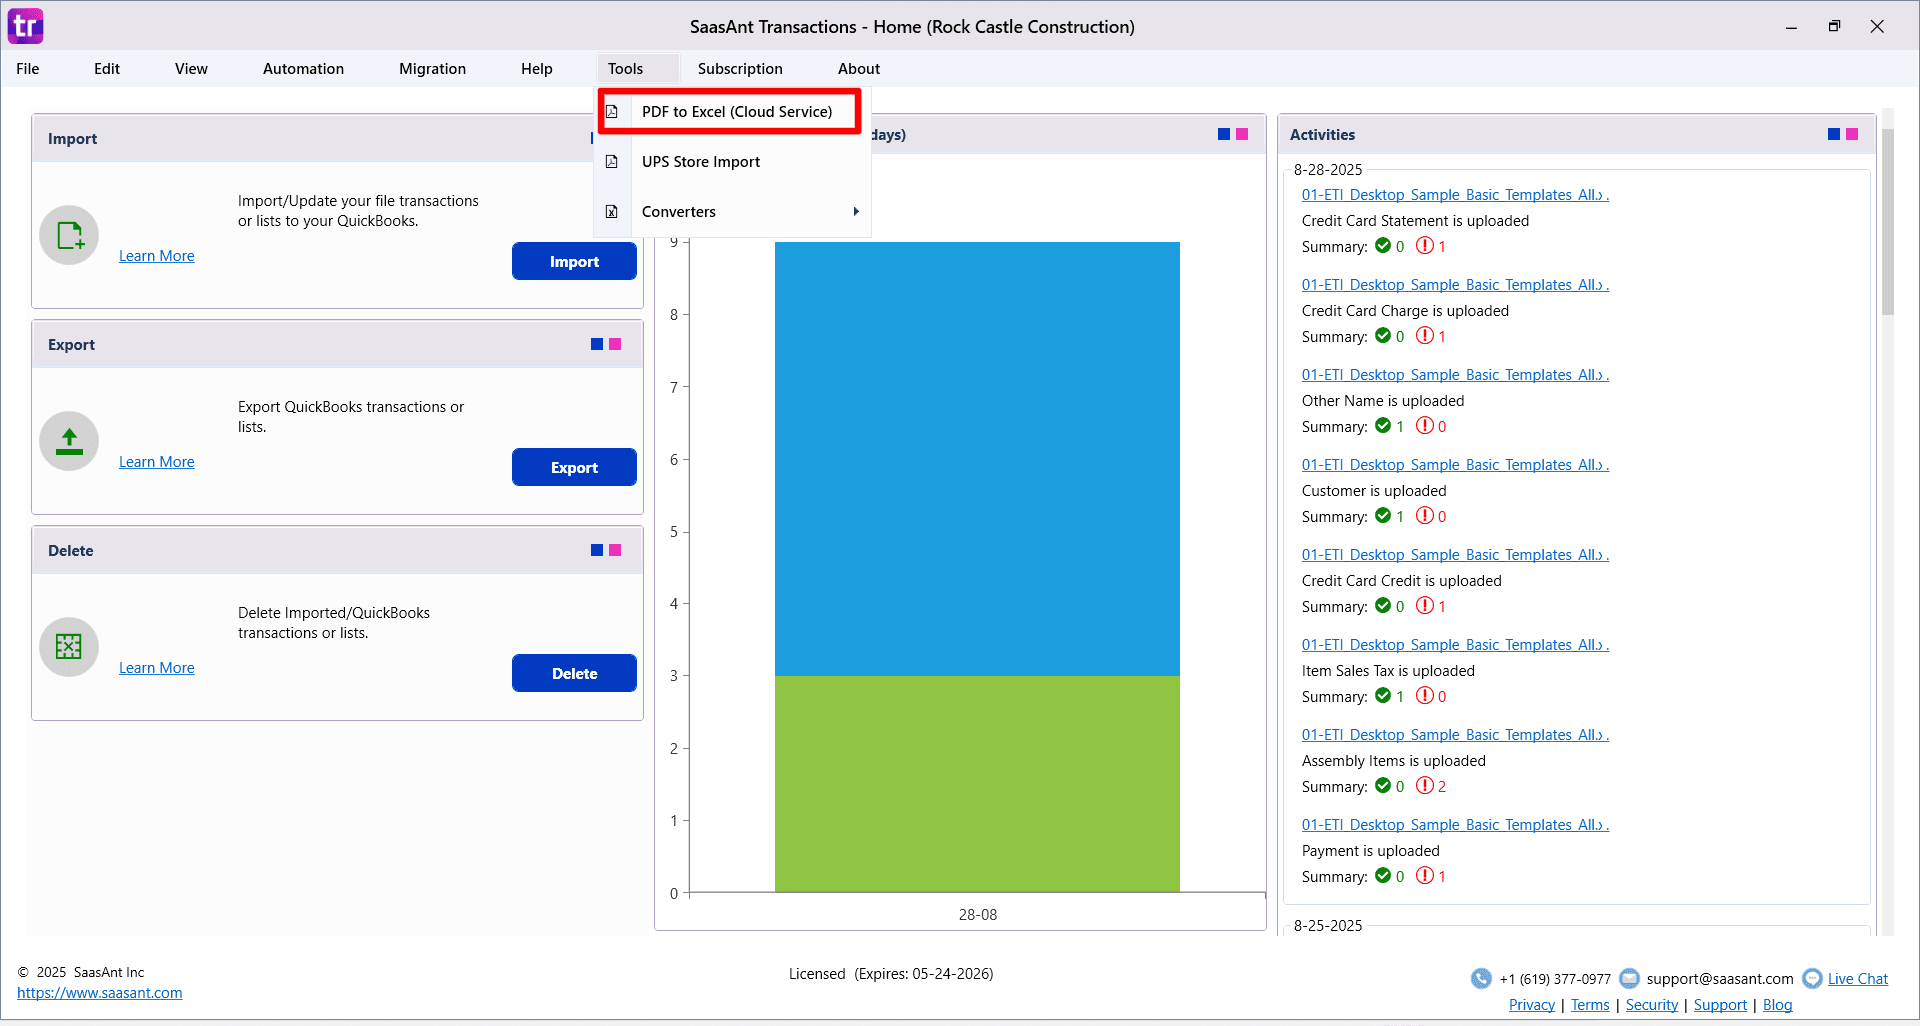Open the Privacy footer link
Viewport: 1920px width, 1026px height.
(1532, 1005)
